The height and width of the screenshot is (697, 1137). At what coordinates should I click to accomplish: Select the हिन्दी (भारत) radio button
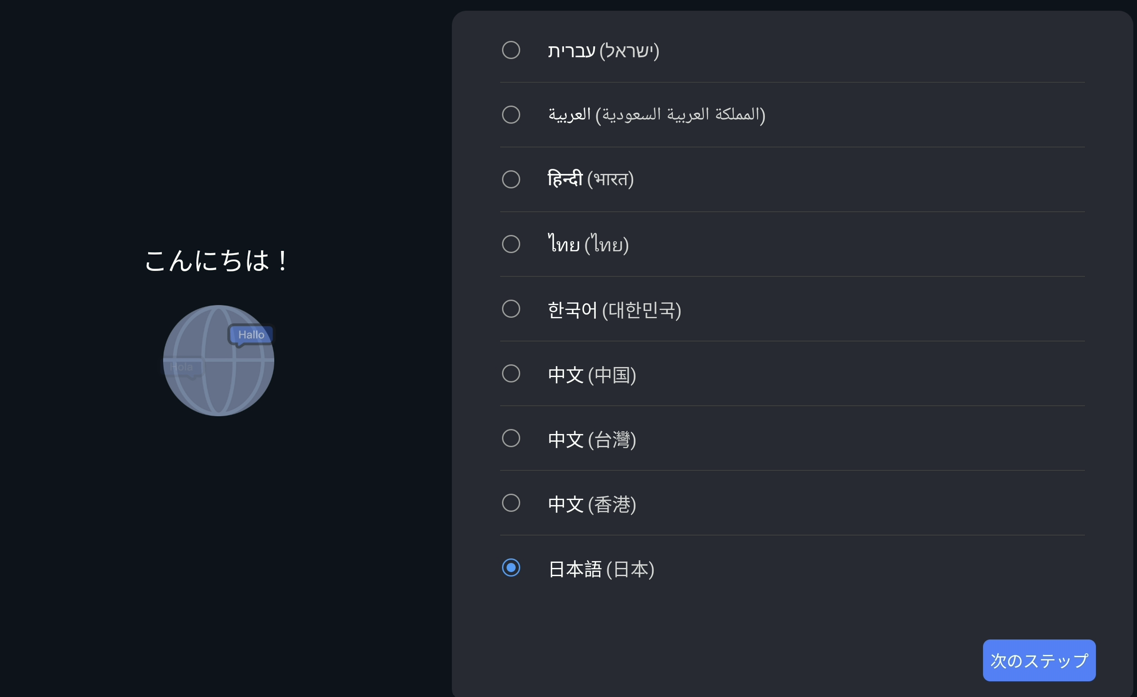tap(511, 180)
